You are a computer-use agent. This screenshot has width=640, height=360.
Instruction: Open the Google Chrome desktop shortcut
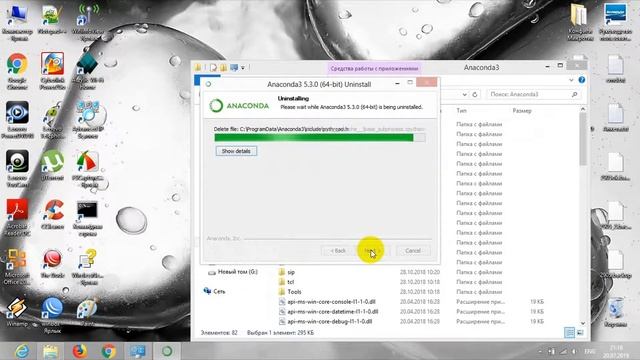17,71
